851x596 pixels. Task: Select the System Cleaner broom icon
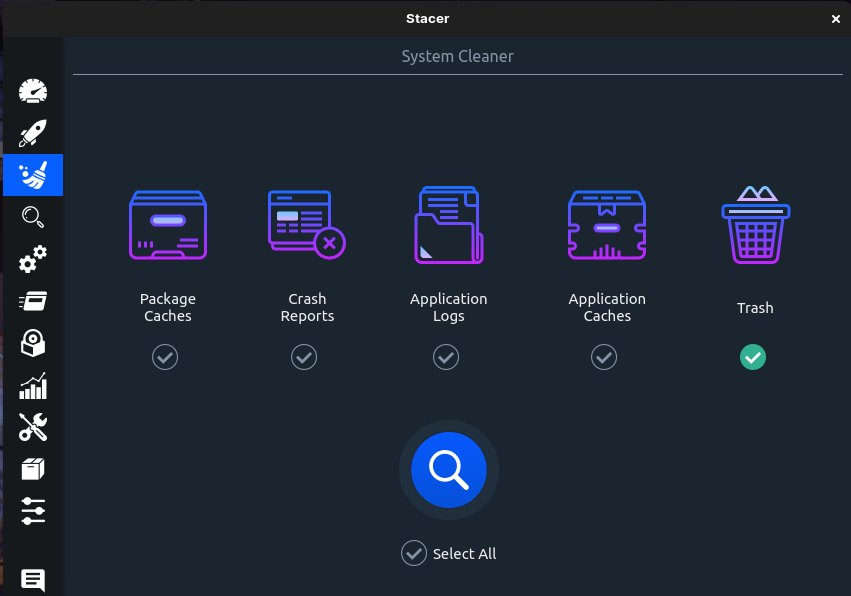(x=33, y=175)
